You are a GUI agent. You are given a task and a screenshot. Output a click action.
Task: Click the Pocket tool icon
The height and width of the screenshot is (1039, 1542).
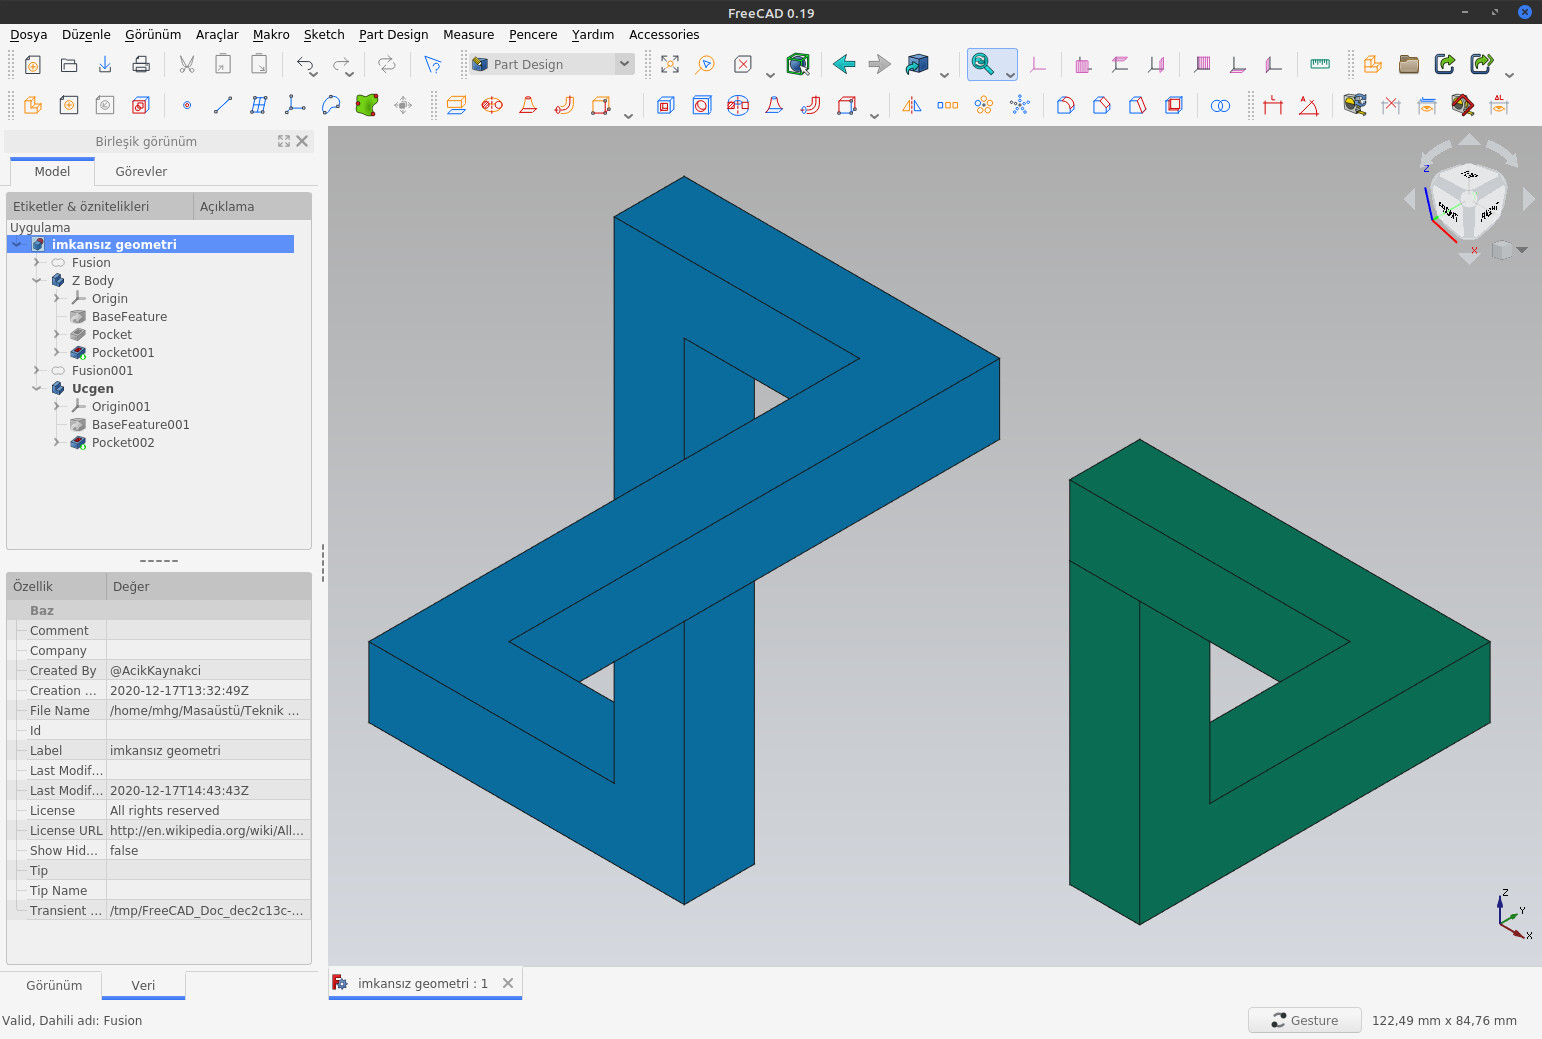point(666,105)
